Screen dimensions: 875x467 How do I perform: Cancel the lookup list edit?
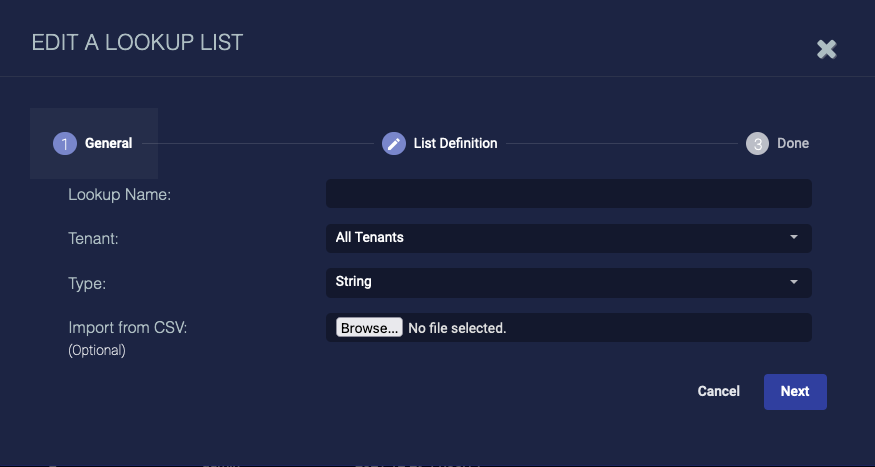(x=719, y=392)
